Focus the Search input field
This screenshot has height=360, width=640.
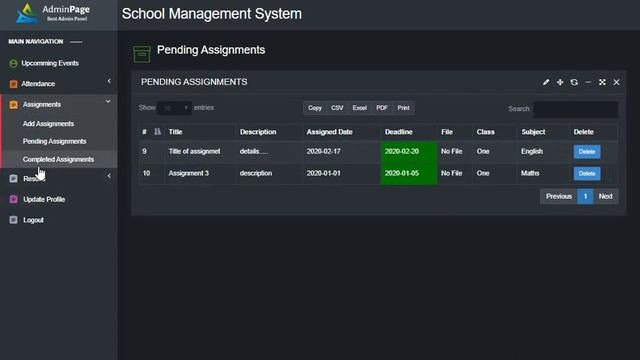click(x=576, y=109)
